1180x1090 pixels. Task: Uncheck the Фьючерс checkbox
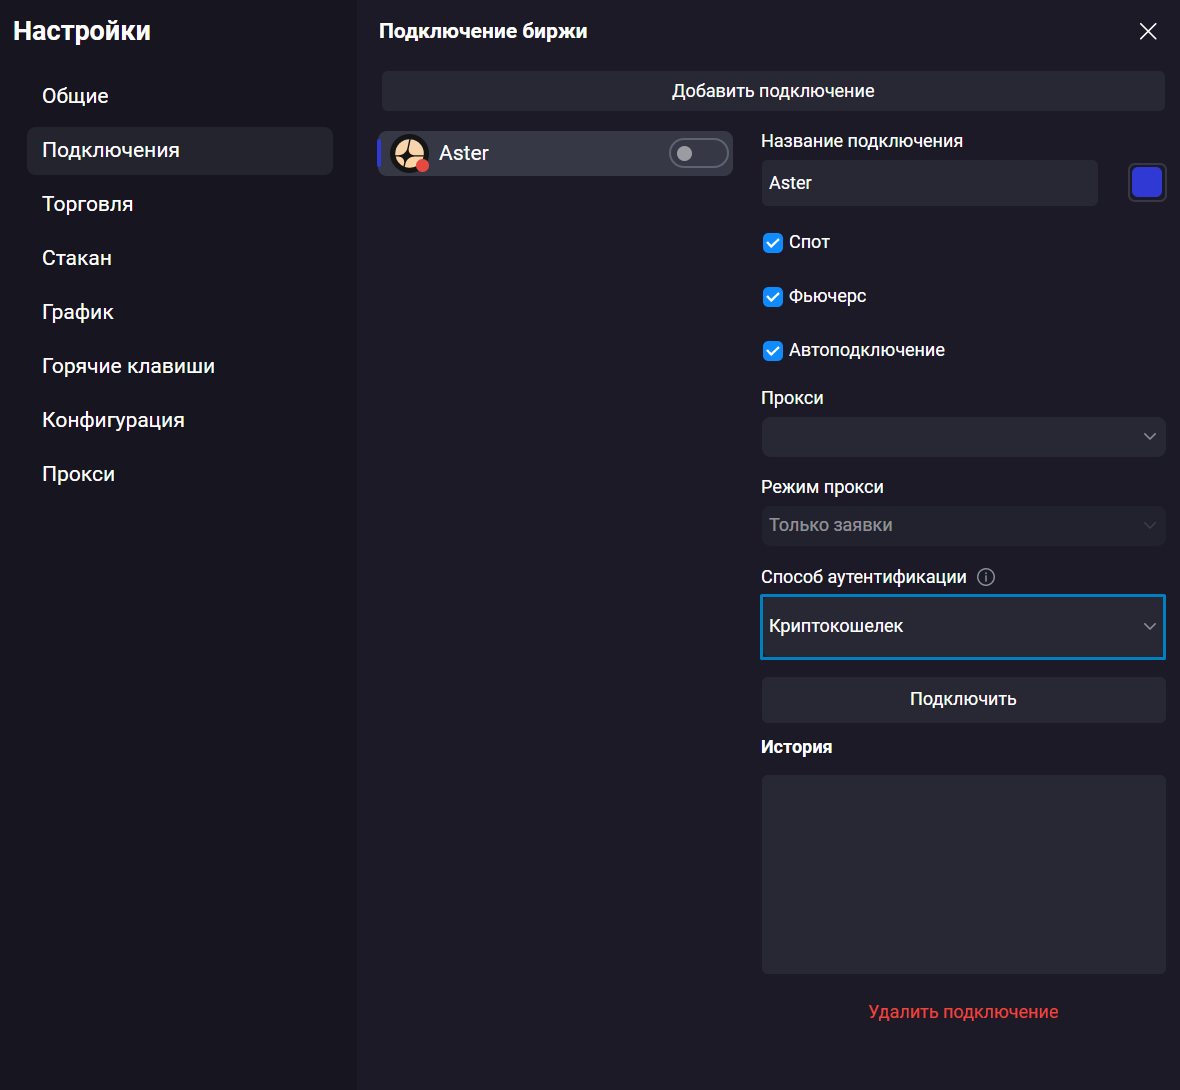(x=773, y=297)
